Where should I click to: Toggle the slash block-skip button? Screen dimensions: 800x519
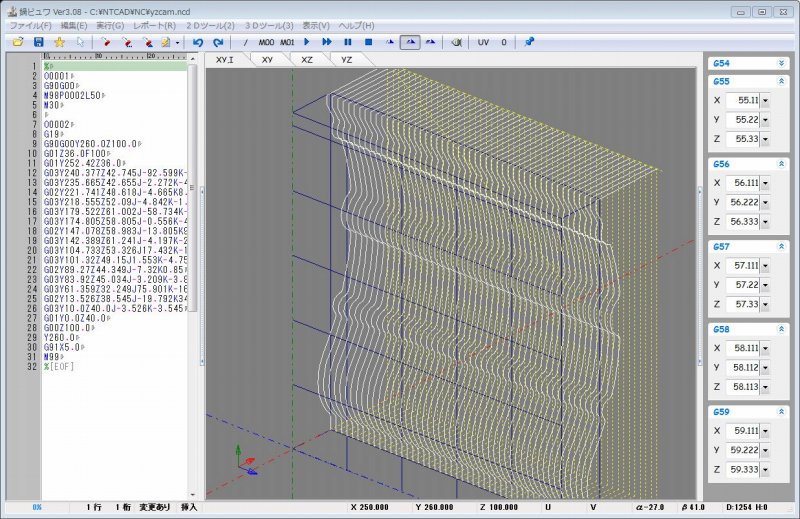point(245,42)
